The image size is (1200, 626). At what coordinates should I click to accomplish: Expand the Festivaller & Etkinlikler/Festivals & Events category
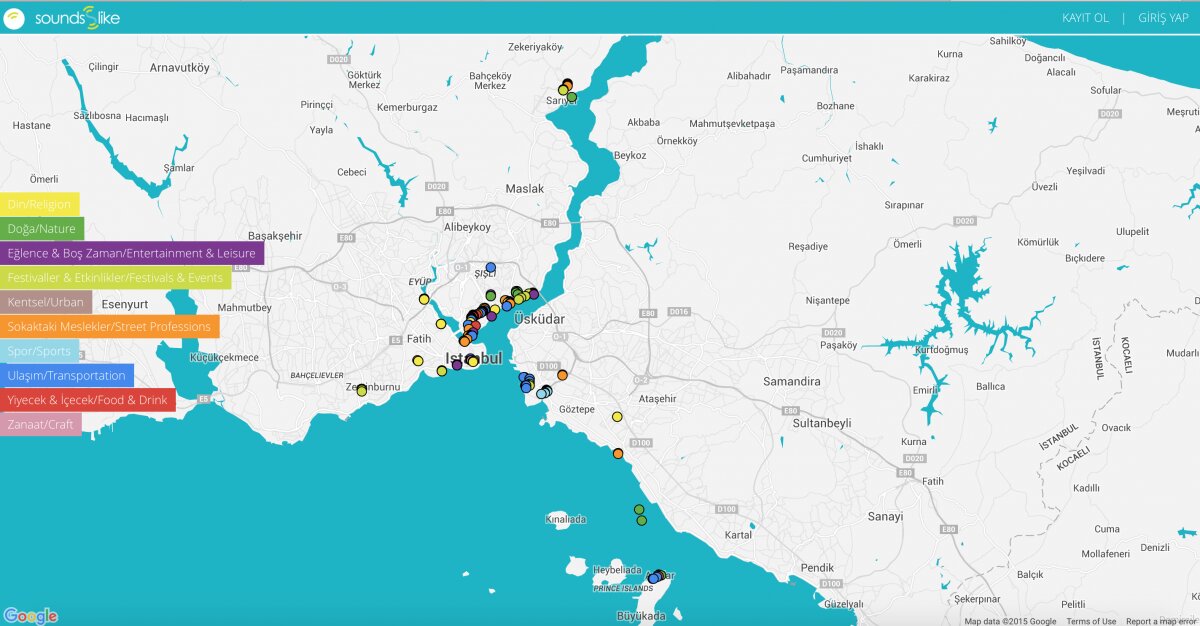tap(115, 278)
